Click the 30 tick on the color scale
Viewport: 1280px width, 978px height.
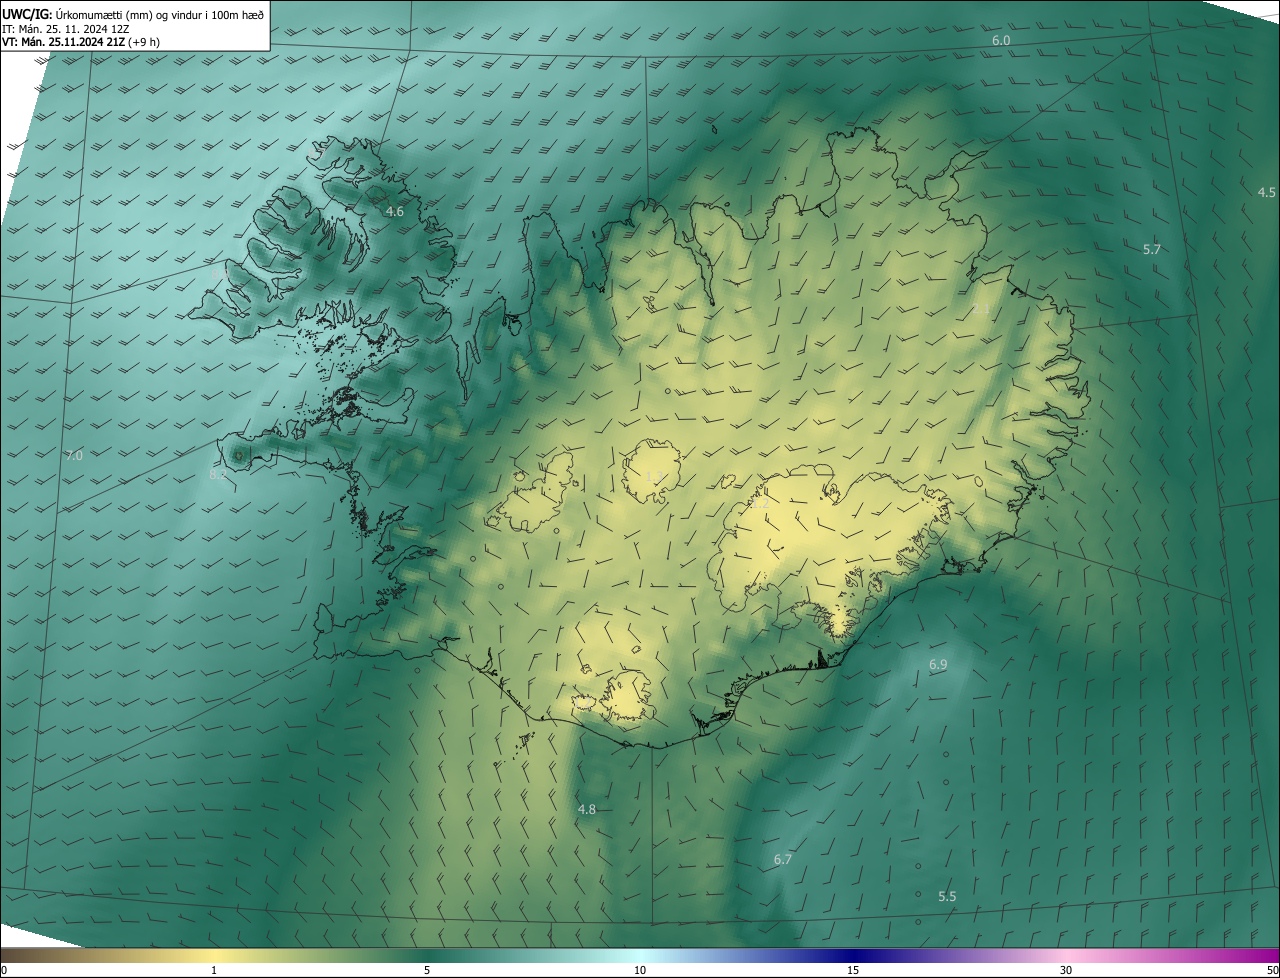(x=1066, y=970)
